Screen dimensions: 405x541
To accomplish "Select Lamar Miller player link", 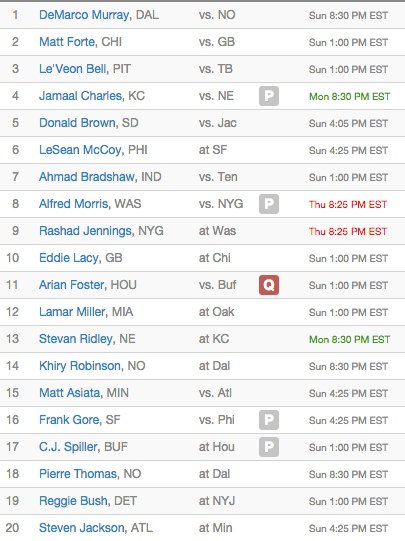I will click(72, 312).
